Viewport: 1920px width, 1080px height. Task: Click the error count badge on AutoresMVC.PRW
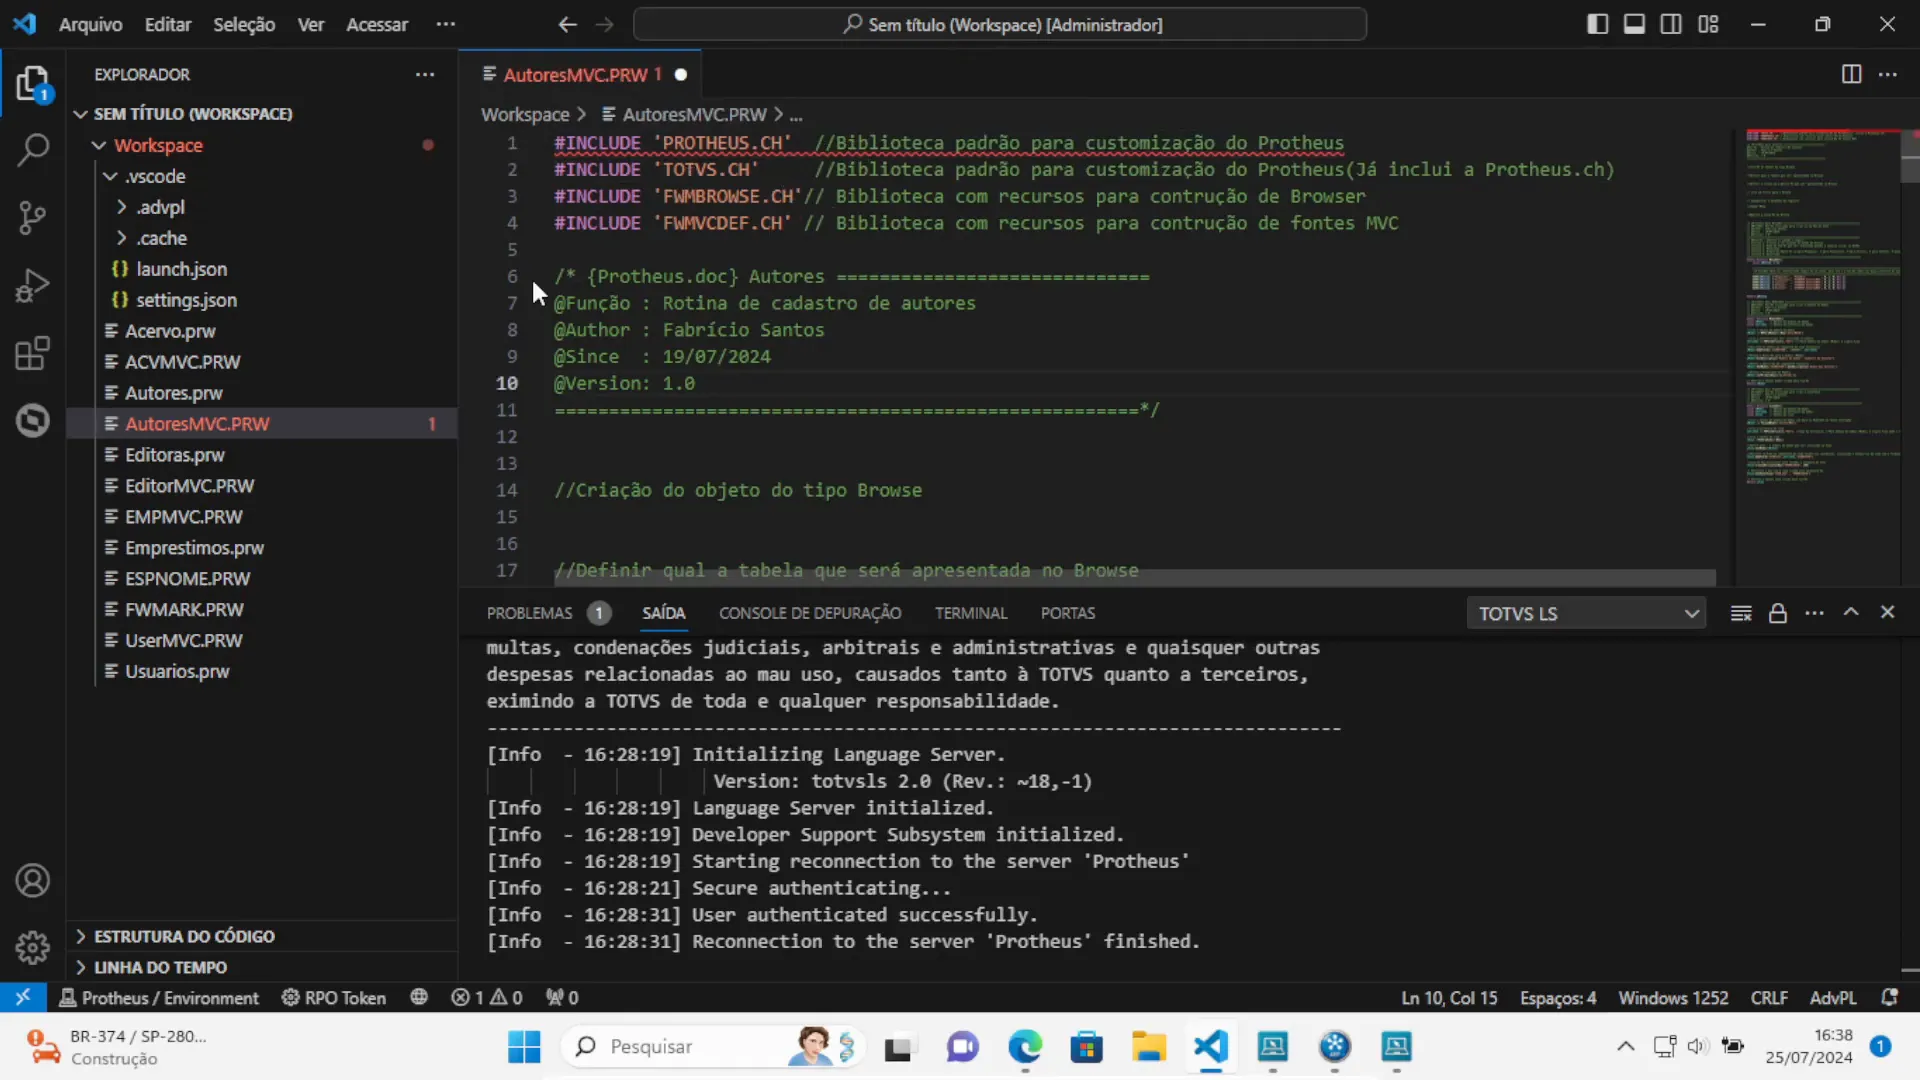click(433, 422)
